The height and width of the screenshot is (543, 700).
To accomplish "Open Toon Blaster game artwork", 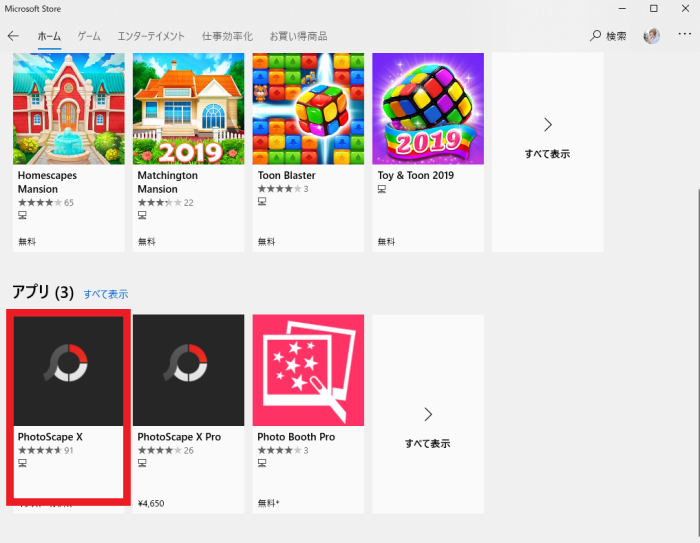I will pos(308,109).
